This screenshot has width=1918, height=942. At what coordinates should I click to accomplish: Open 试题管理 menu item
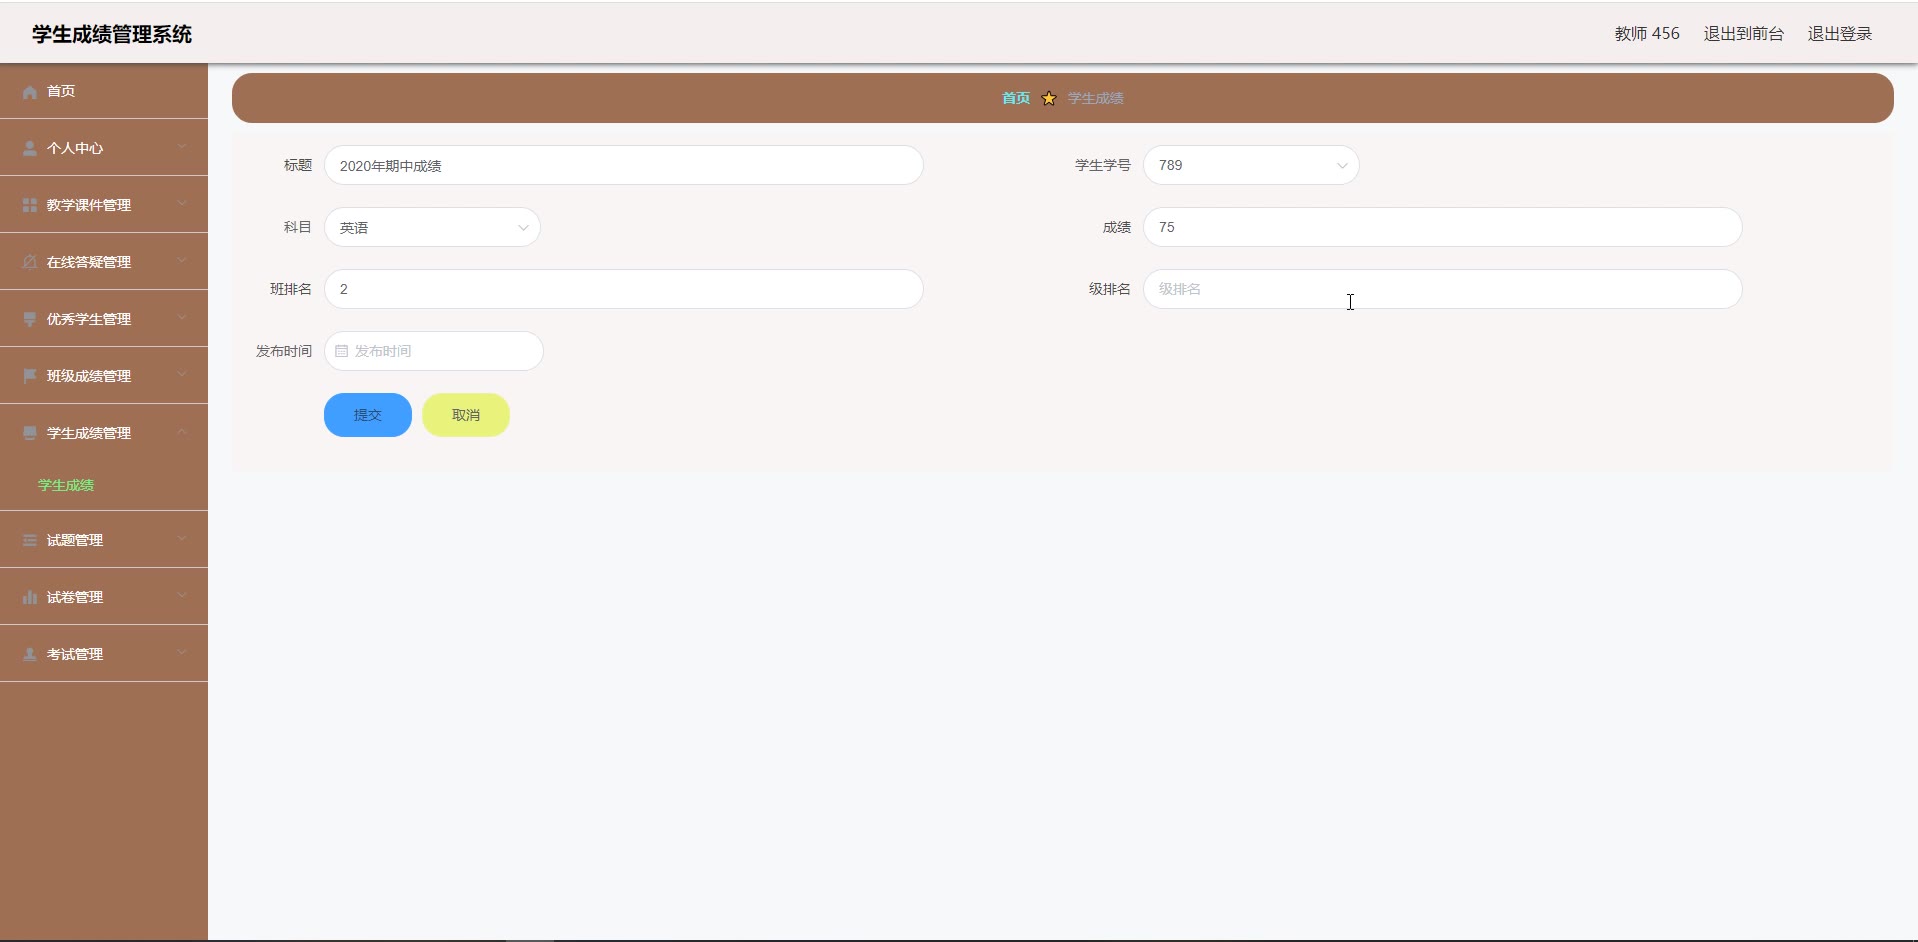click(104, 540)
